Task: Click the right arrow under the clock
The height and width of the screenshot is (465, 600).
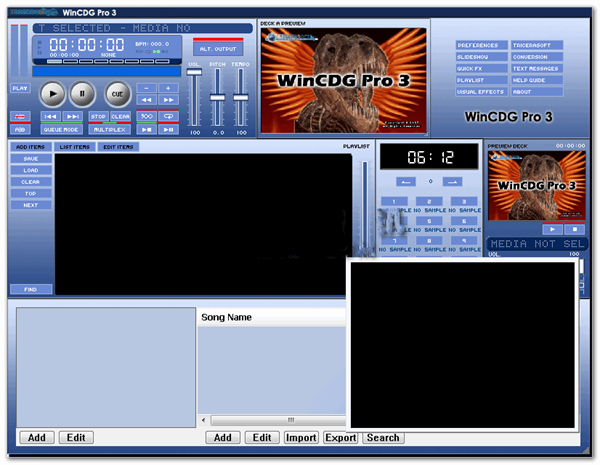Action: (x=452, y=182)
